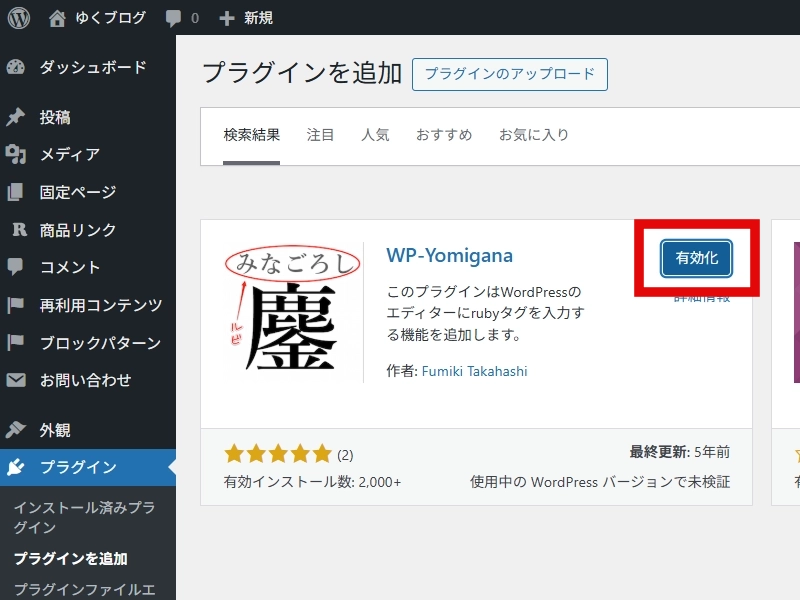
Task: Click the WordPress logo icon
Action: [19, 18]
